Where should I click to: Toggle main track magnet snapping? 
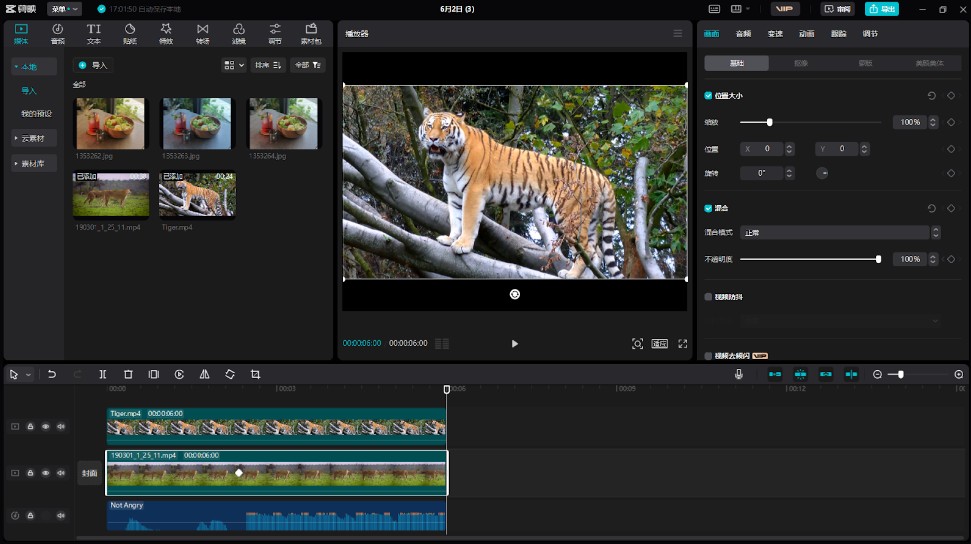point(775,374)
